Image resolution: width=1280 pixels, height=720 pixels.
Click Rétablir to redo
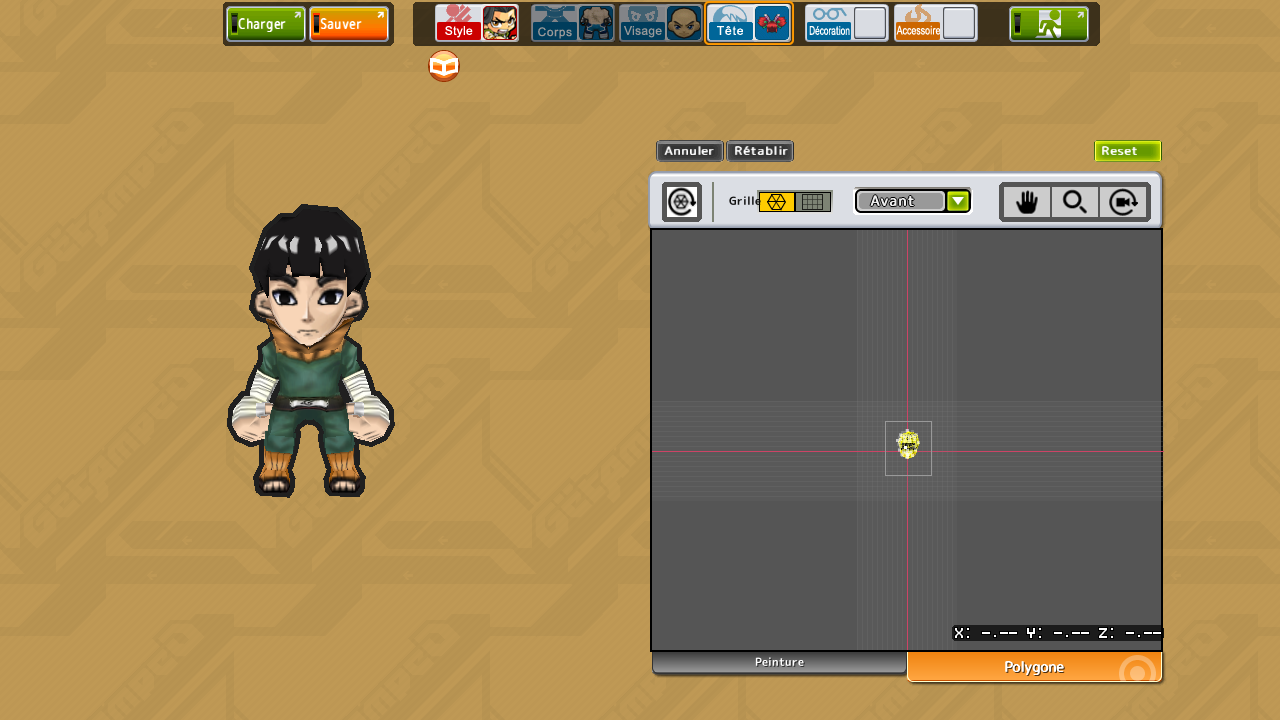760,151
